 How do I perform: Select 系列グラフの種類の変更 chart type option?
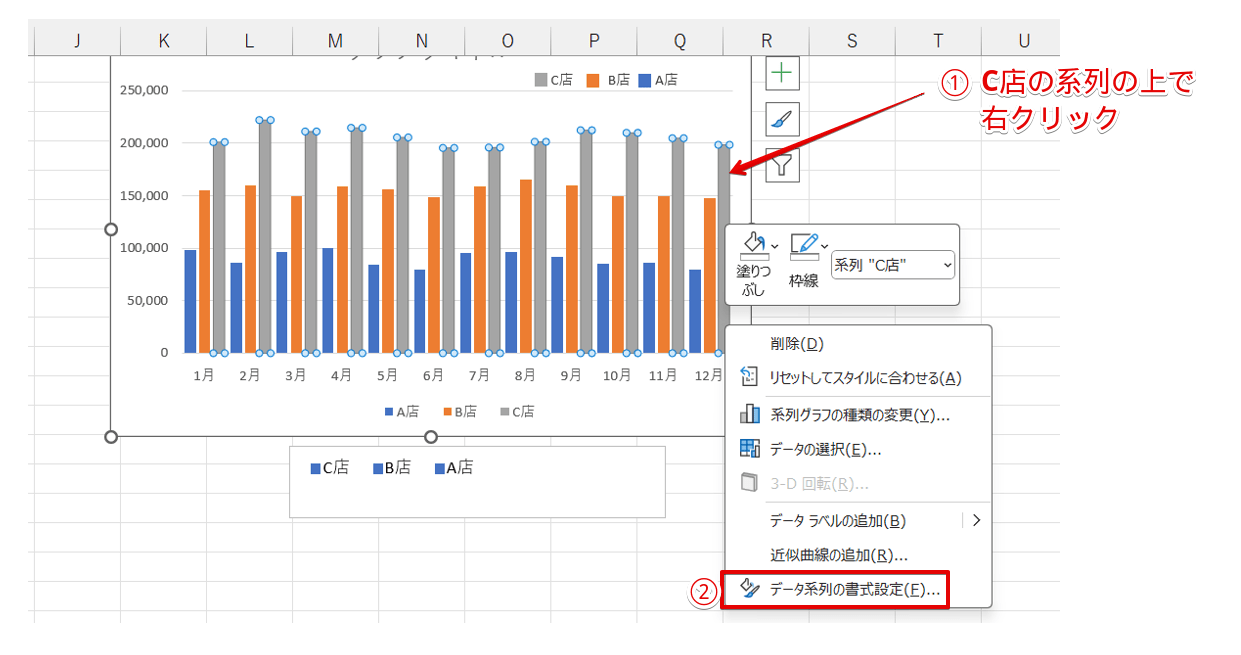[x=859, y=415]
